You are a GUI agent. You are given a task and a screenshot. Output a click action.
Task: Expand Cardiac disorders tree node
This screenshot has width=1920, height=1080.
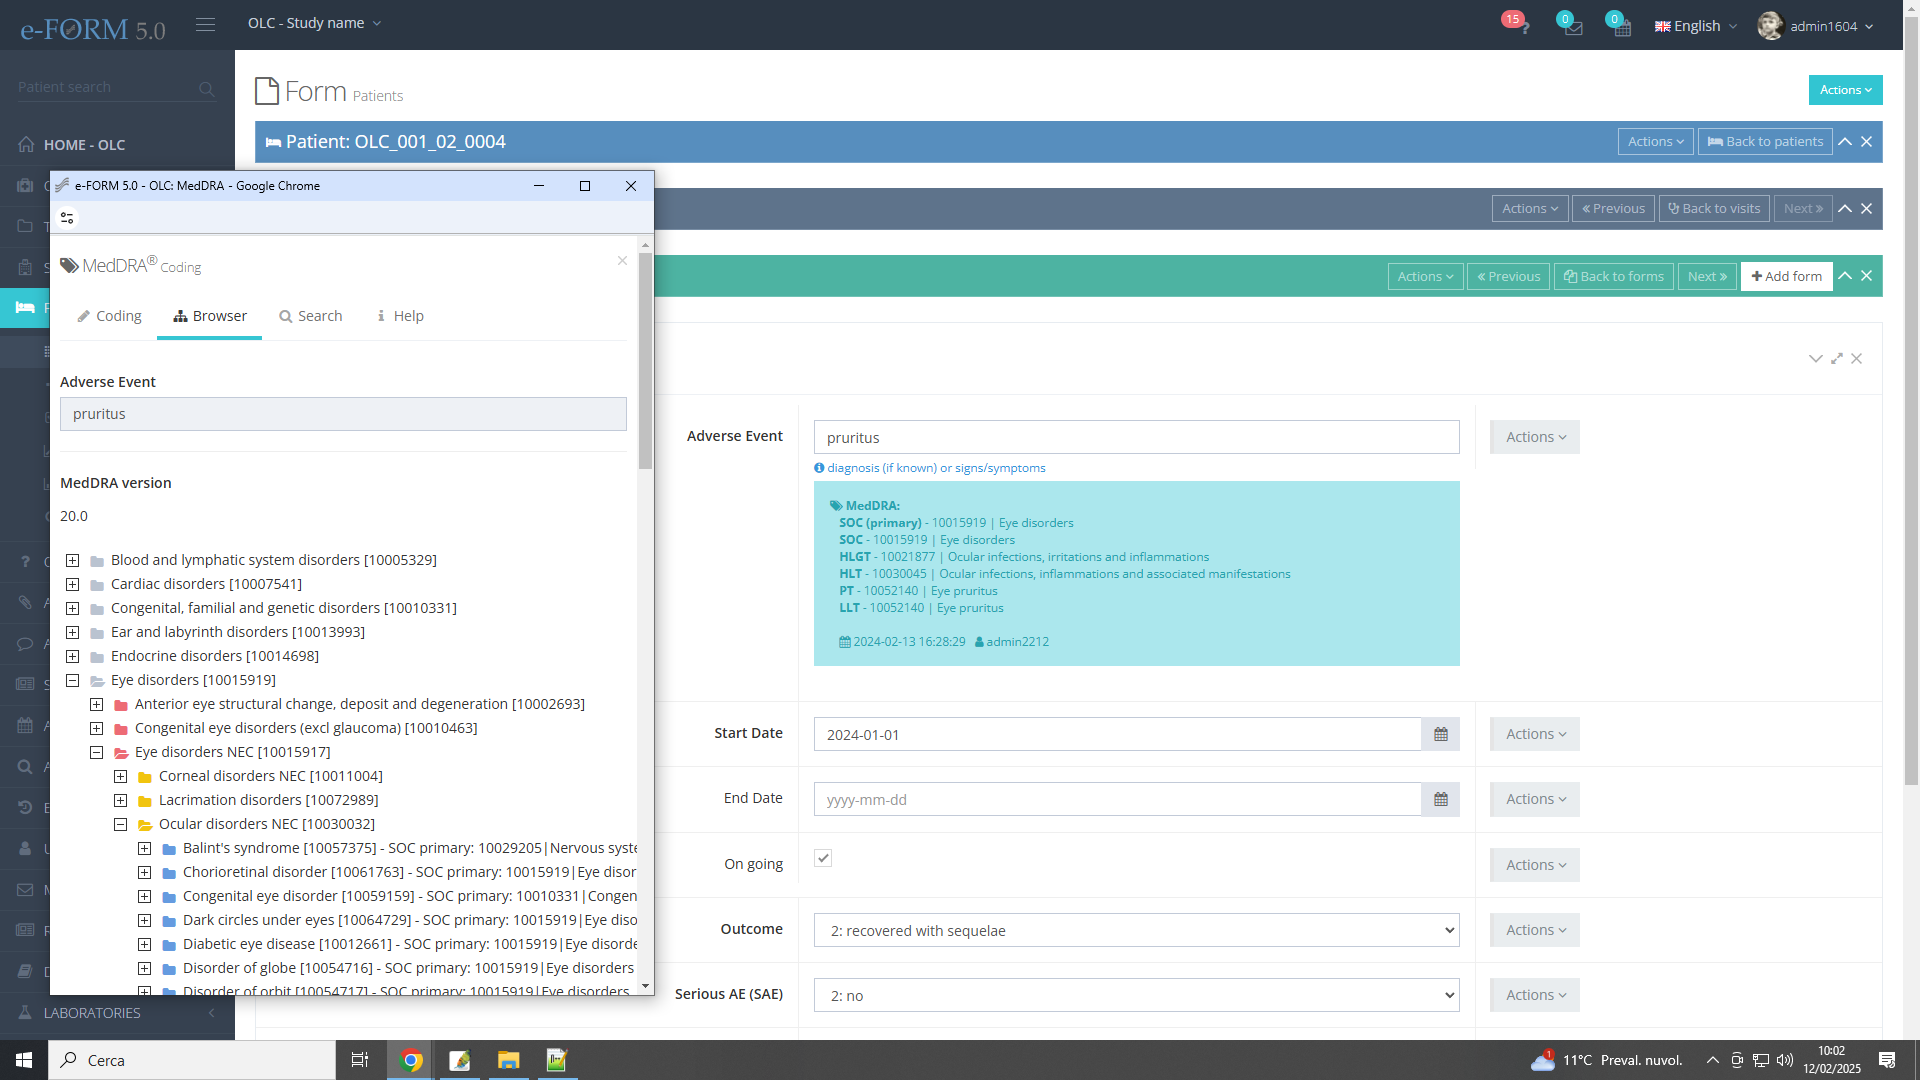[x=73, y=584]
